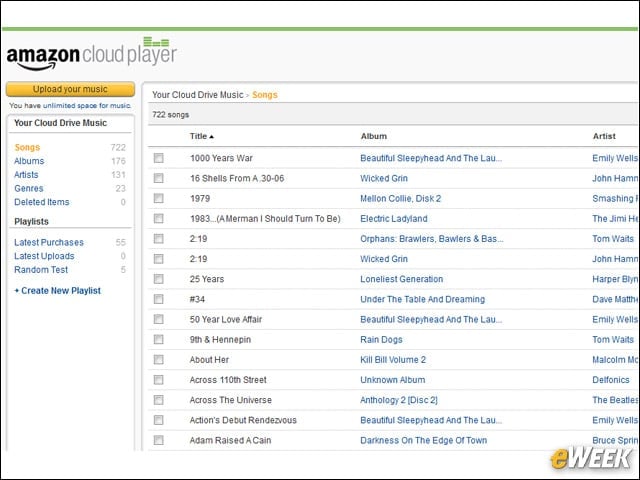Go to Your Cloud Drive Music breadcrumb
This screenshot has height=480, width=640.
[x=198, y=95]
